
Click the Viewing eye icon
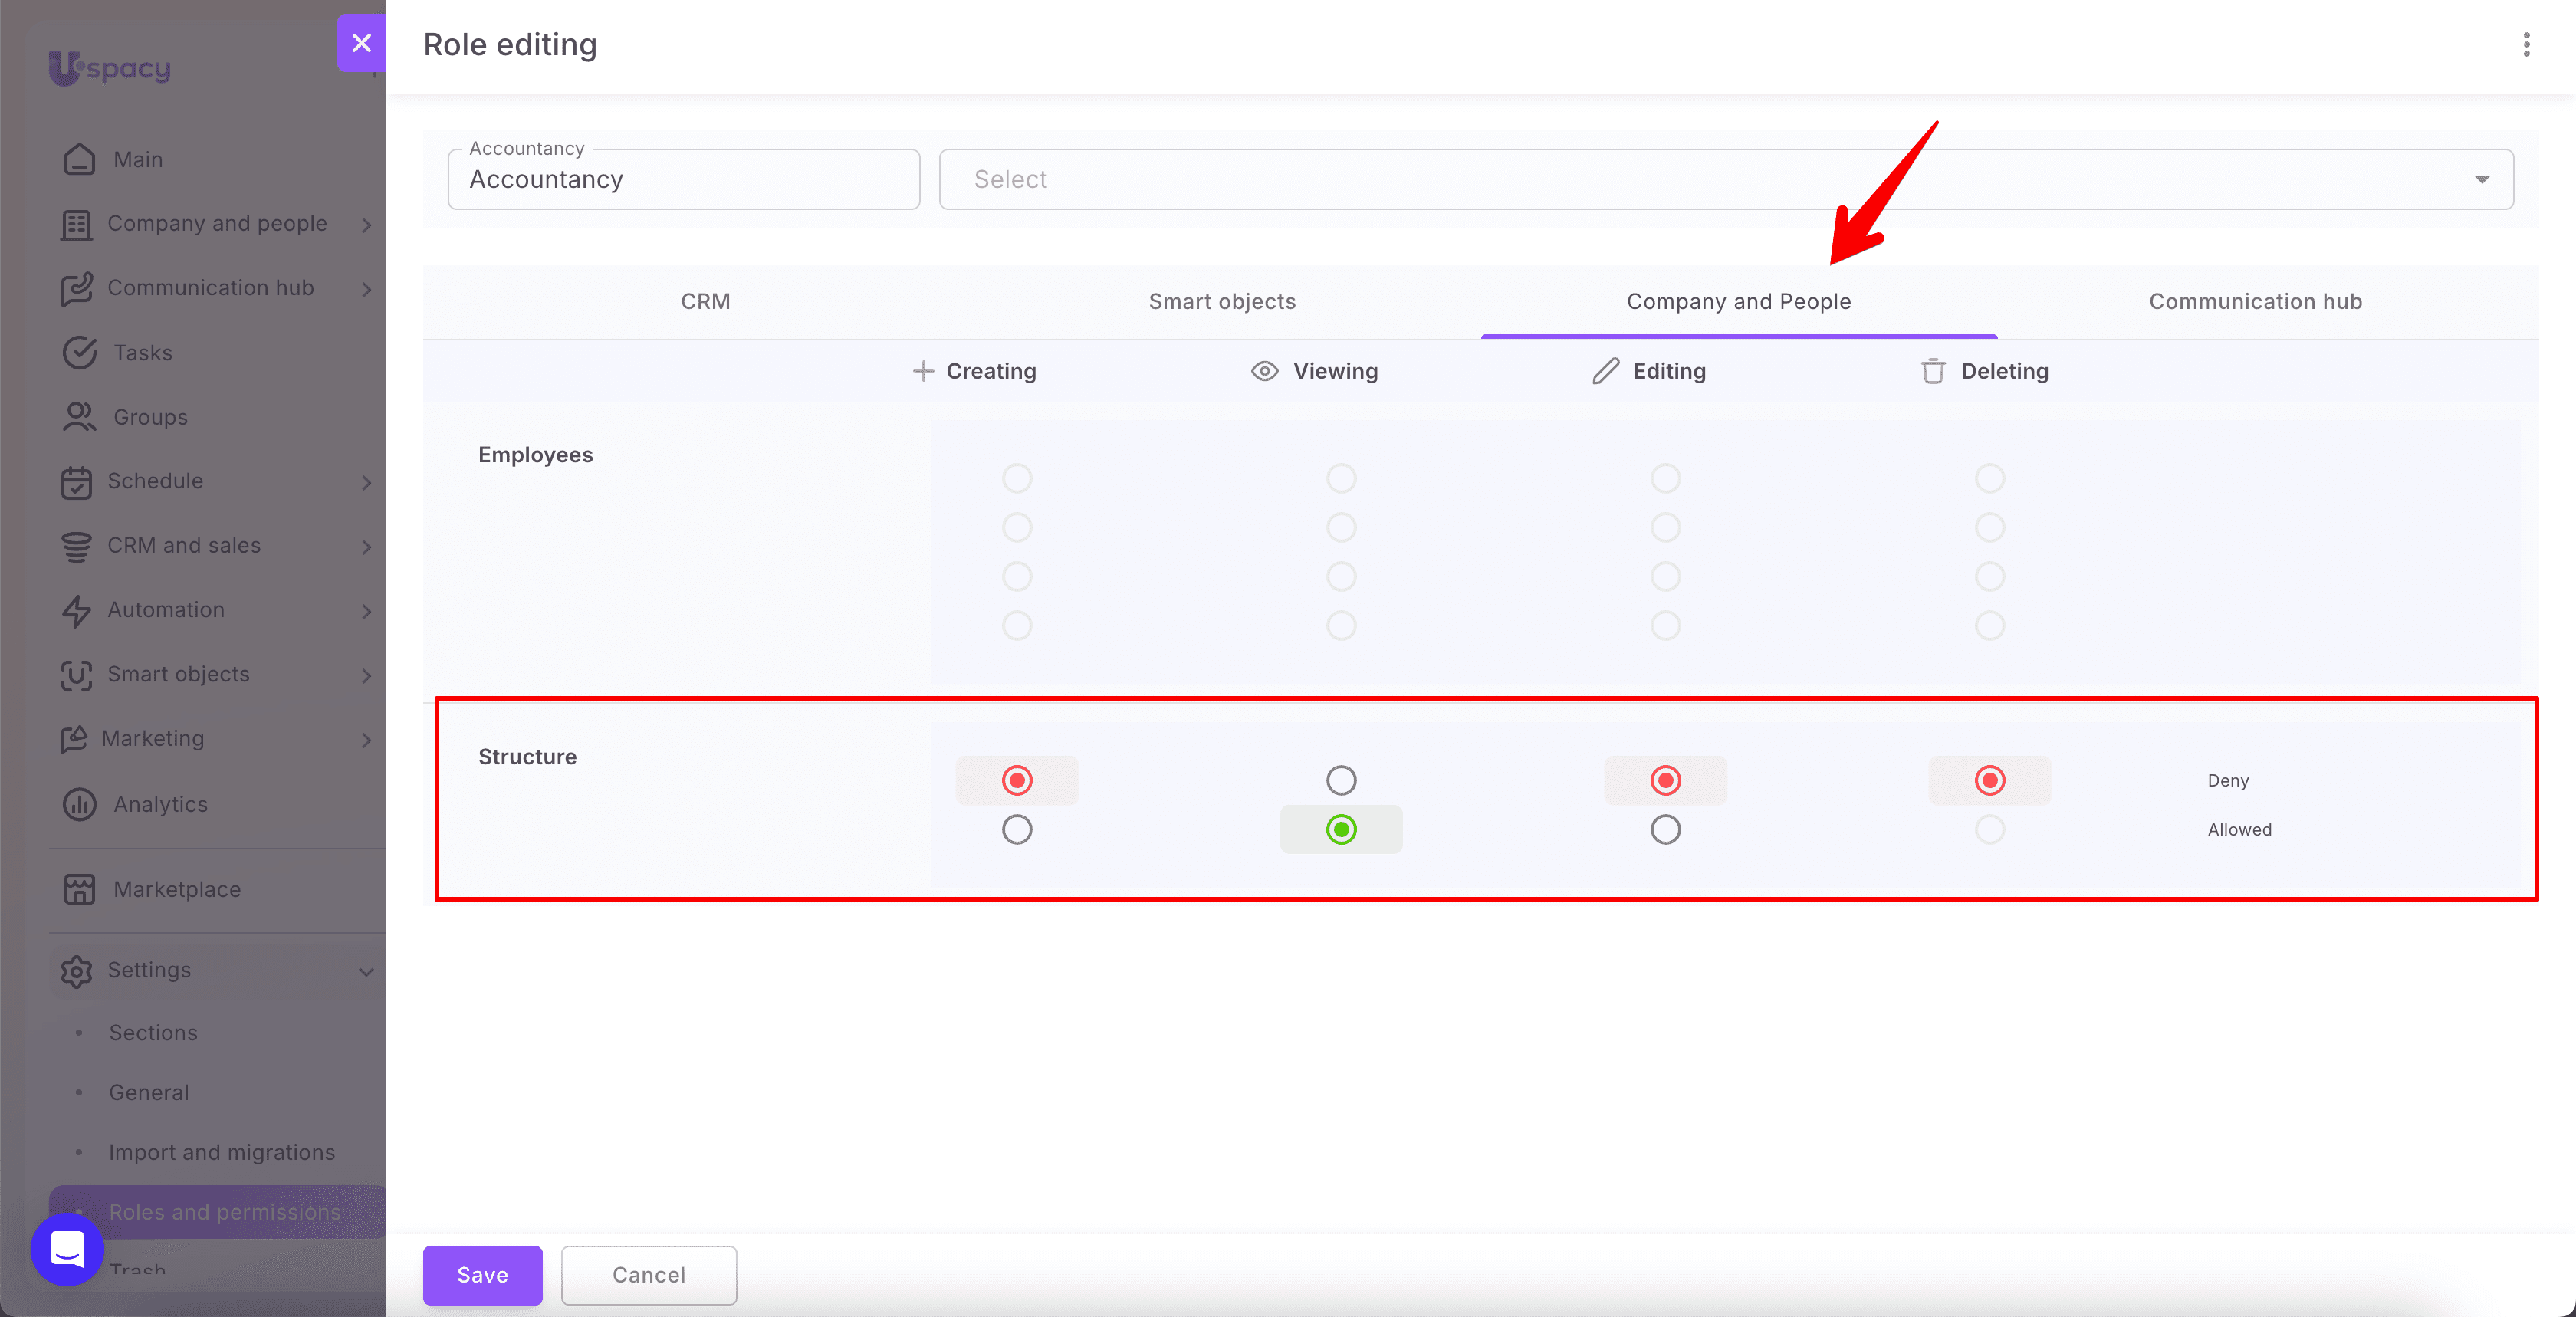[1264, 371]
